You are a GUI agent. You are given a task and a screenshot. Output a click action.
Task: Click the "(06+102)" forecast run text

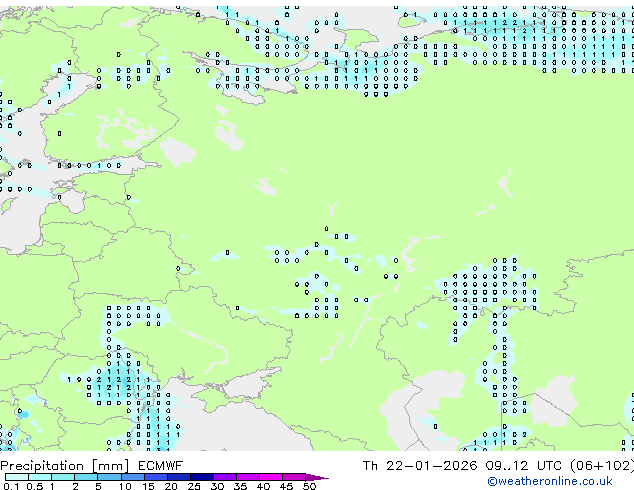[x=602, y=466]
